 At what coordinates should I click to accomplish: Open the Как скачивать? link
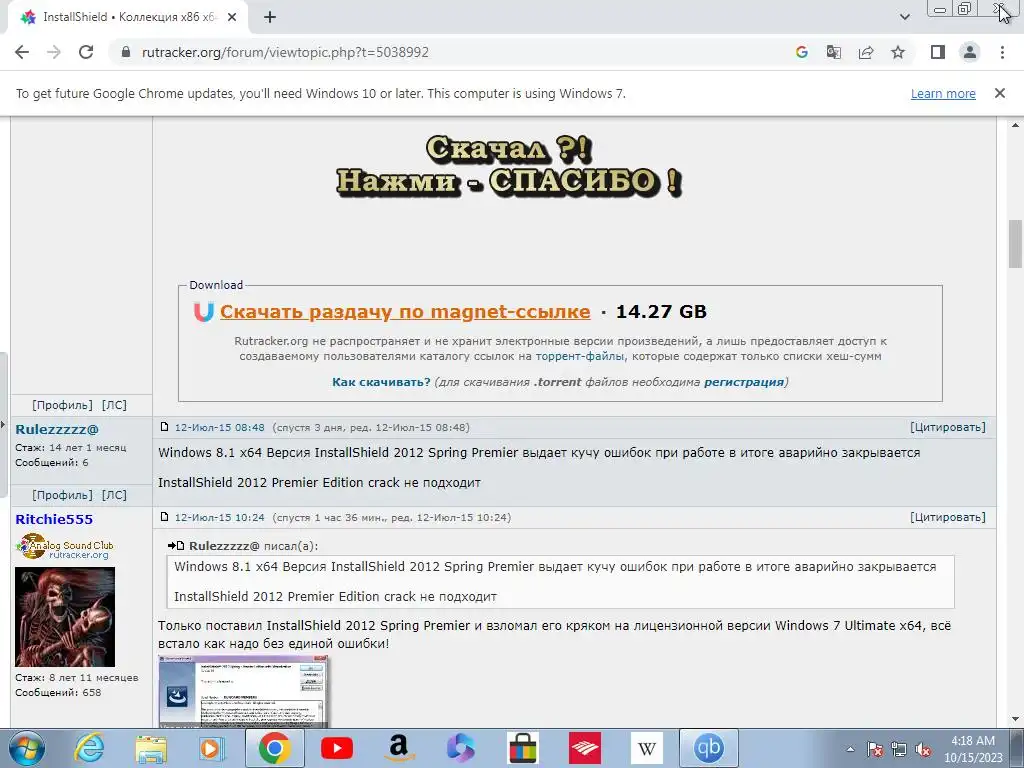(381, 382)
